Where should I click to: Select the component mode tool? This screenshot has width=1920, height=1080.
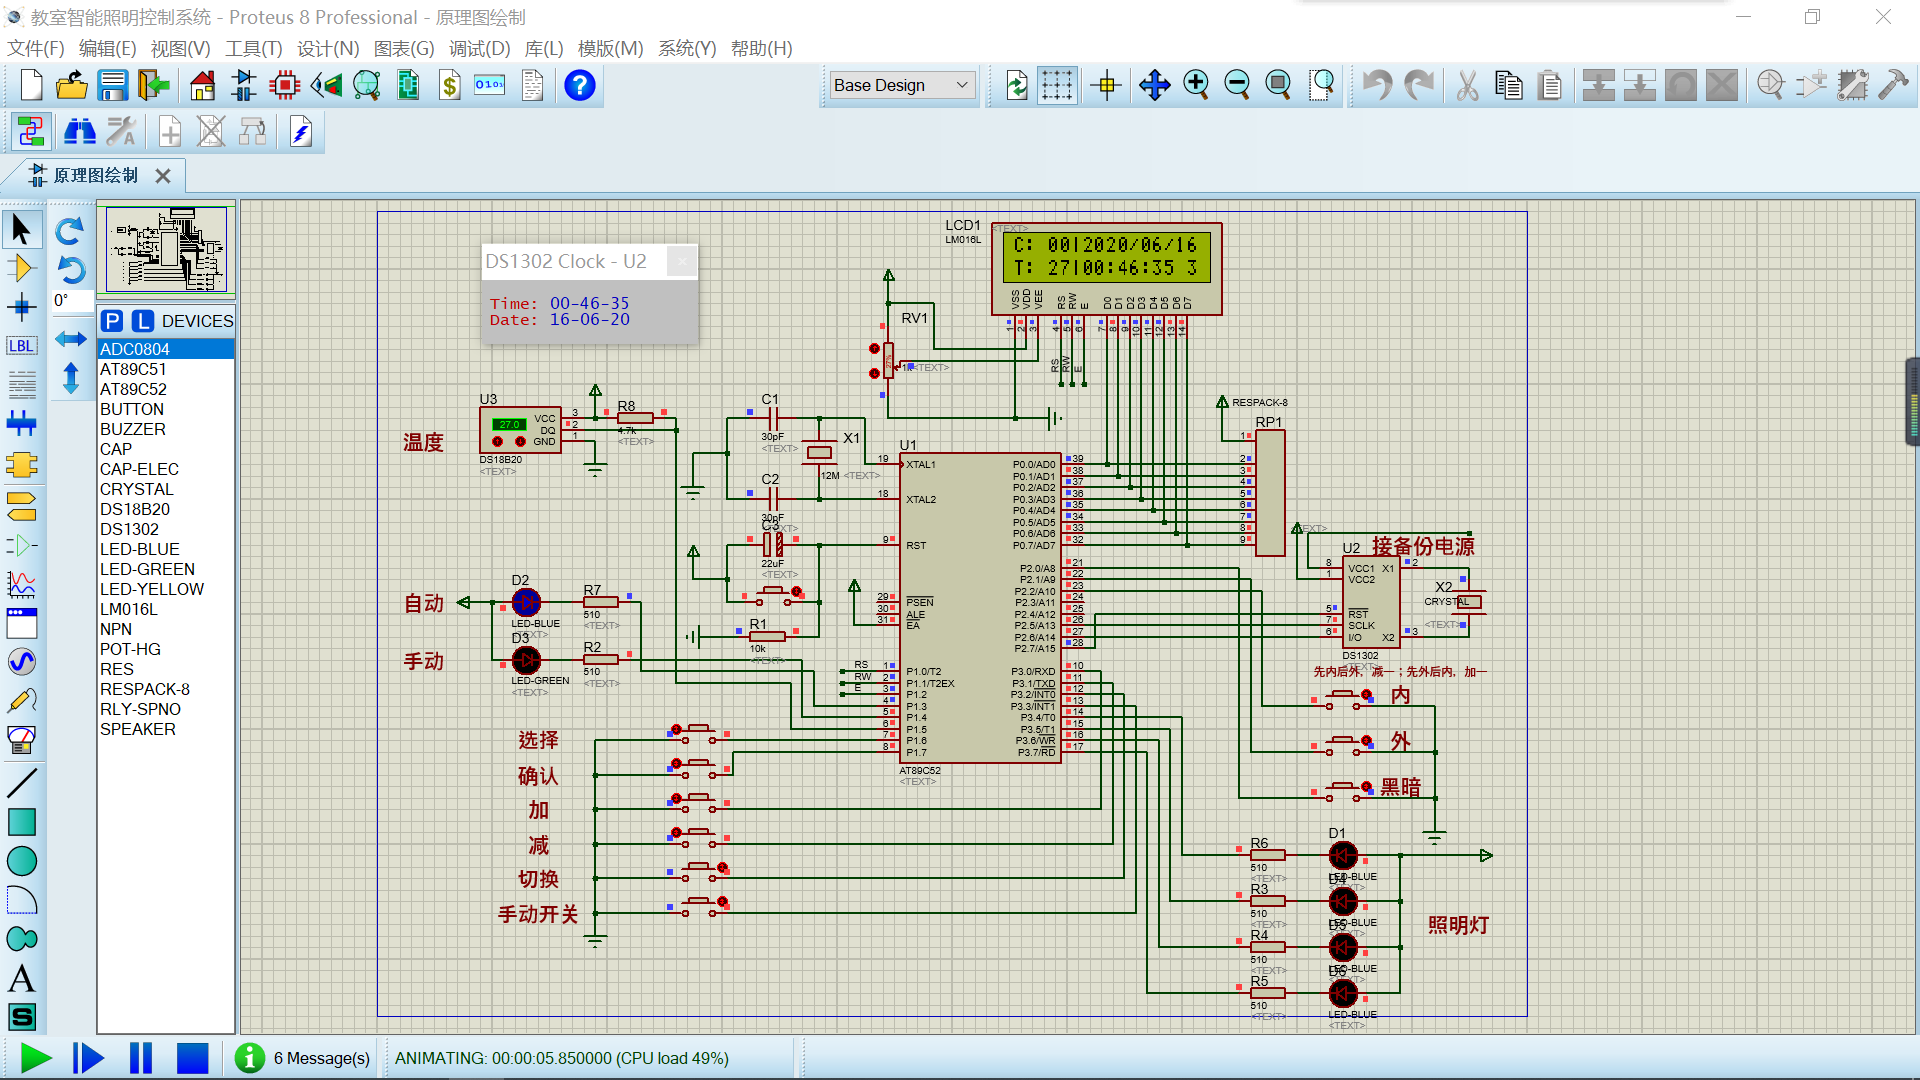coord(22,268)
